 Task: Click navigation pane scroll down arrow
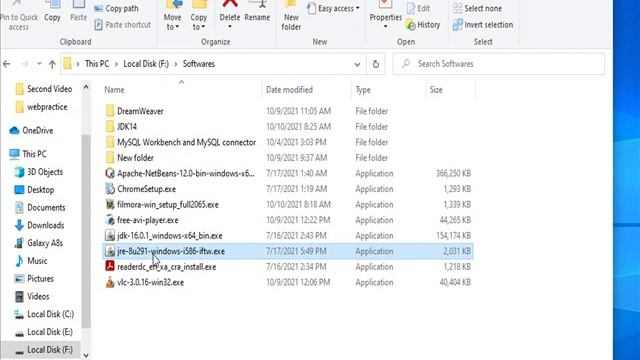[x=86, y=356]
